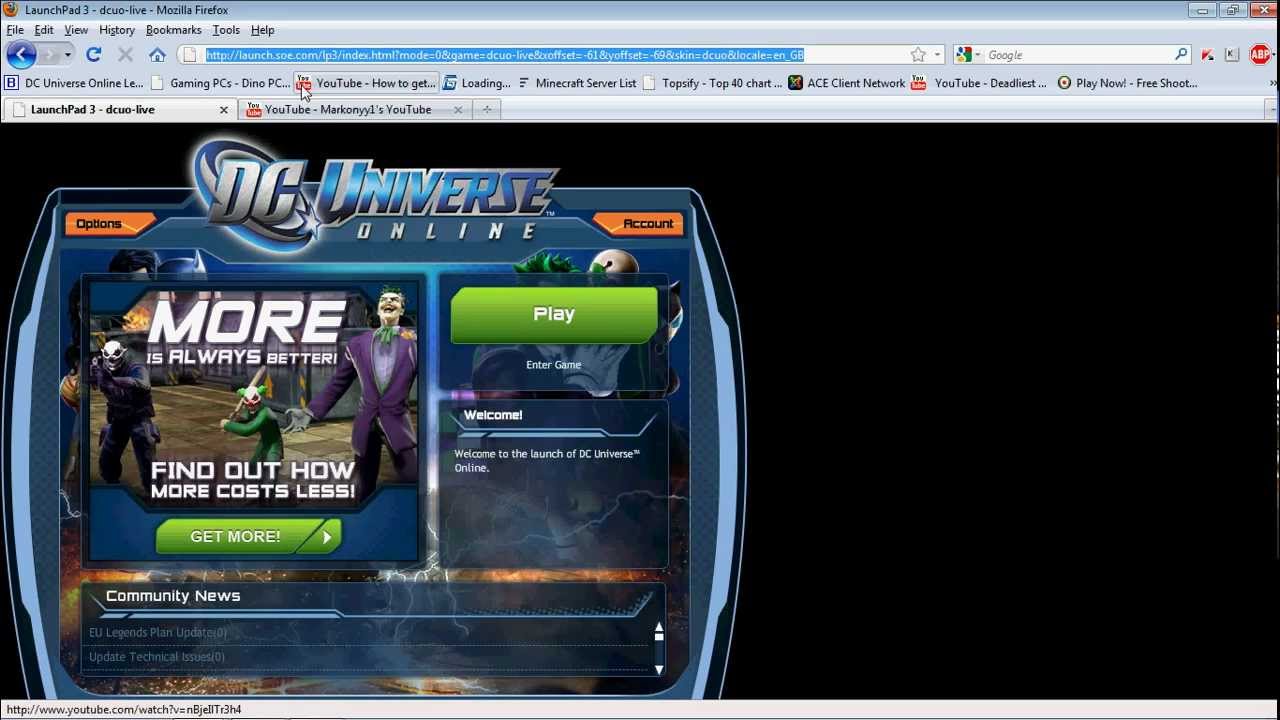This screenshot has width=1280, height=720.
Task: Click the Welcome! panel heading
Action: point(493,415)
